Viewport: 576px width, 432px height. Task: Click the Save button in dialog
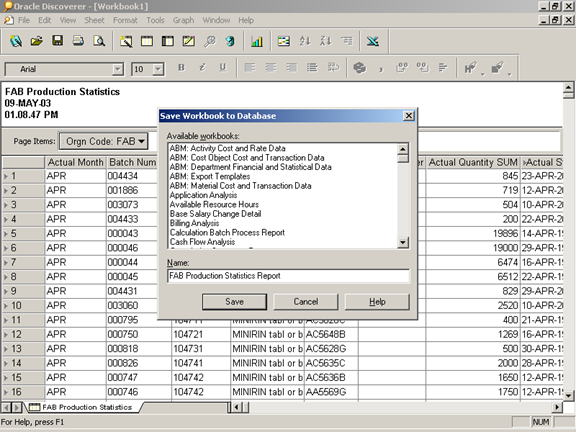click(234, 302)
